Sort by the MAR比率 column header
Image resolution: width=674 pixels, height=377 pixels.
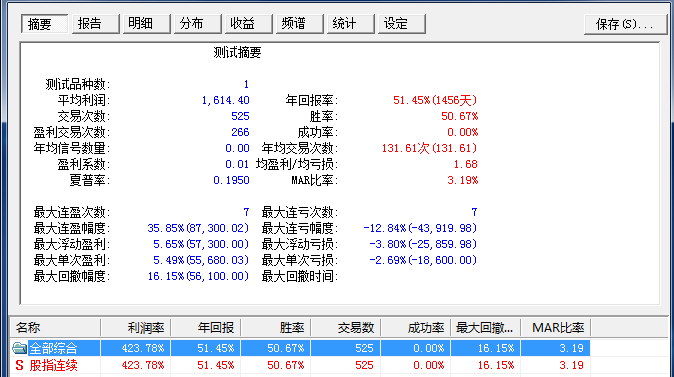tap(556, 328)
